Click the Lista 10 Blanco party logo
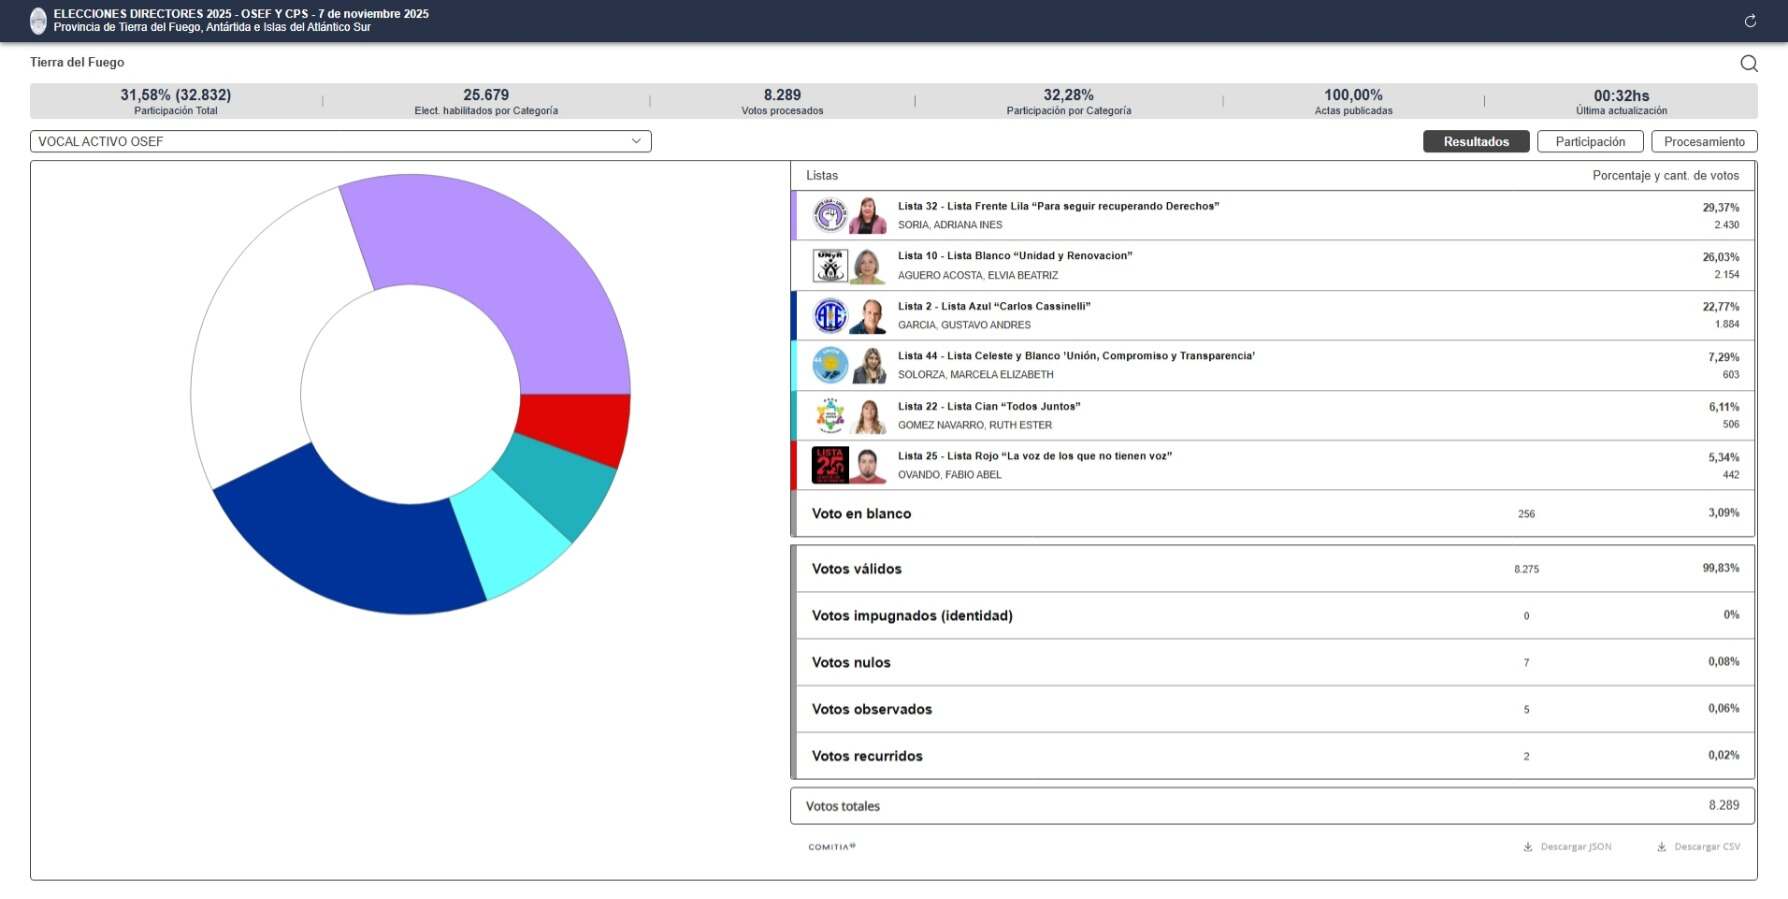The image size is (1788, 899). (x=829, y=265)
